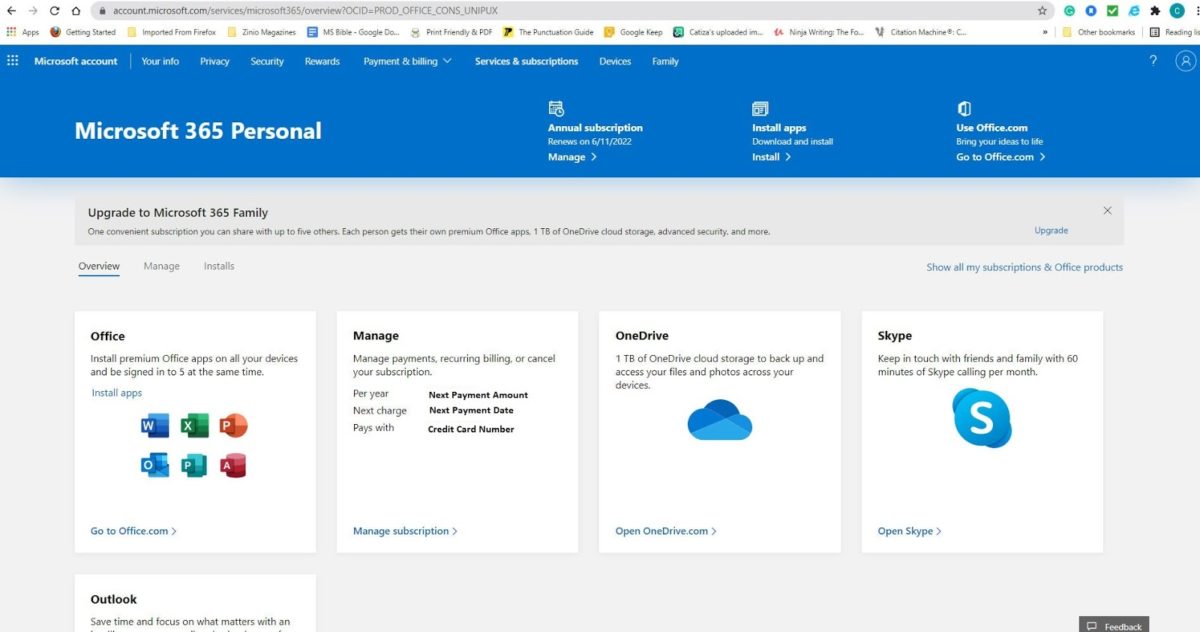This screenshot has height=632, width=1200.
Task: Switch to the Manage tab
Action: click(x=161, y=266)
